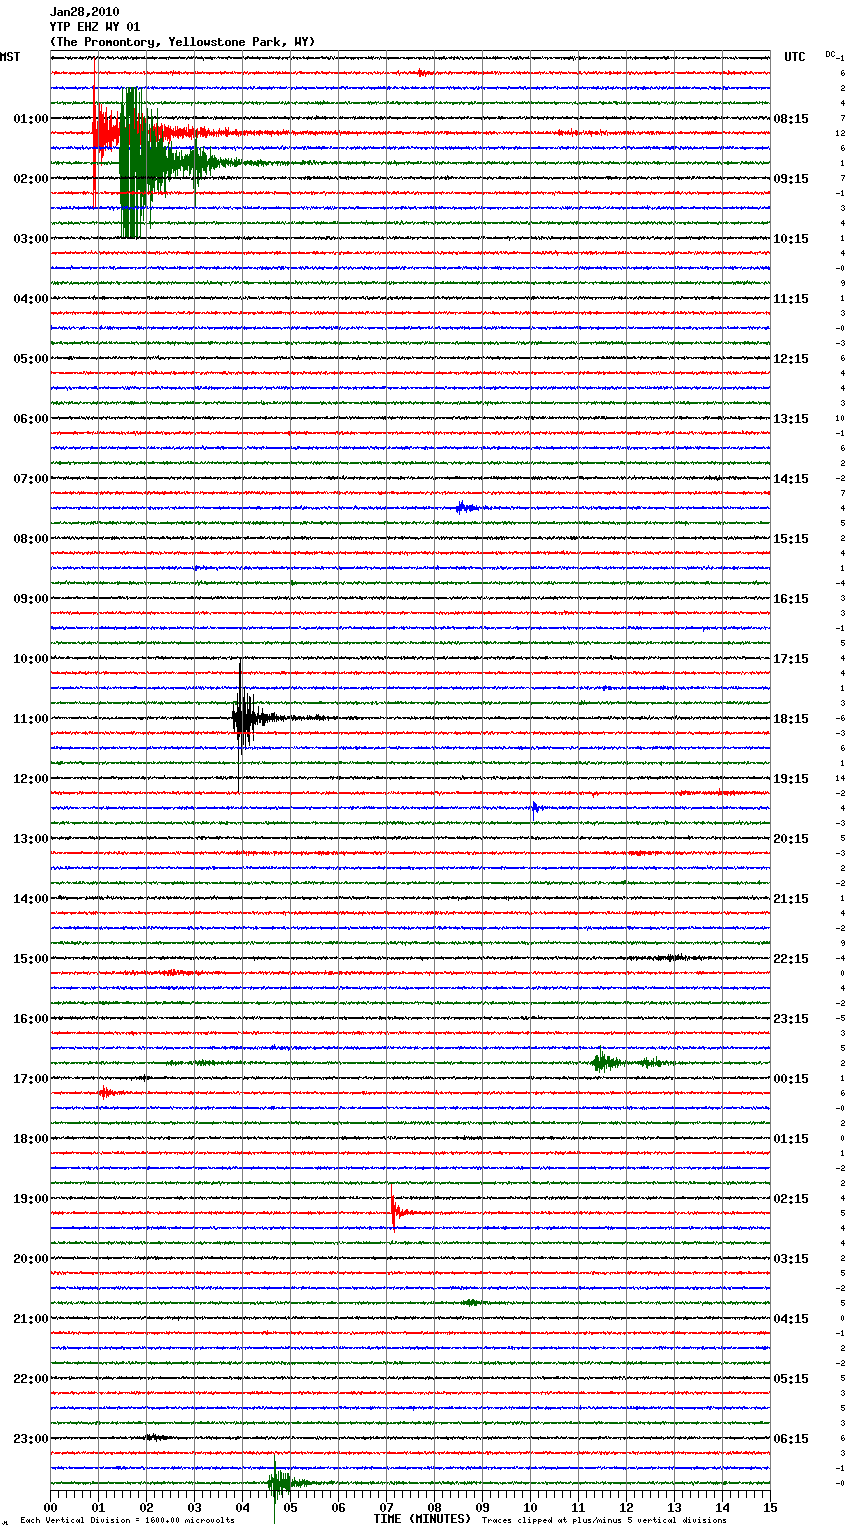Select the 12:00 MST time label
Image resolution: width=850 pixels, height=1534 pixels.
pyautogui.click(x=30, y=779)
